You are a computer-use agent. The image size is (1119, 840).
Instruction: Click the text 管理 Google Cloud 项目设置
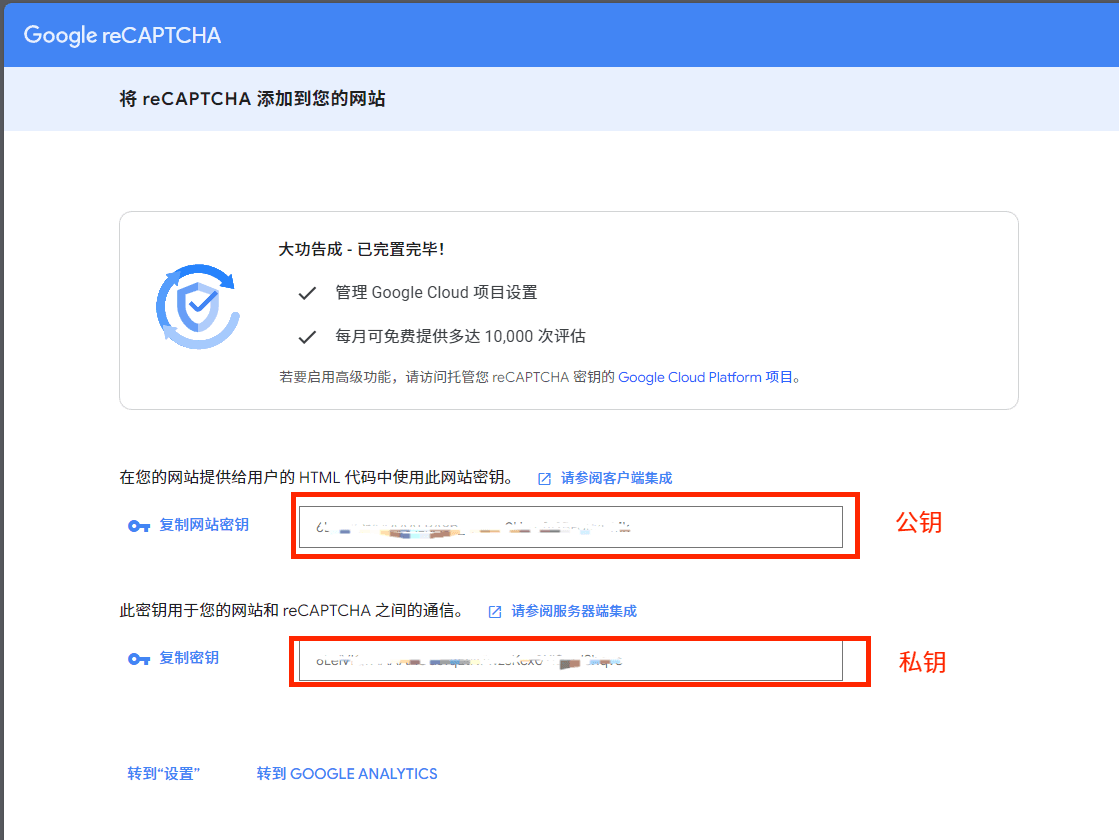(436, 293)
